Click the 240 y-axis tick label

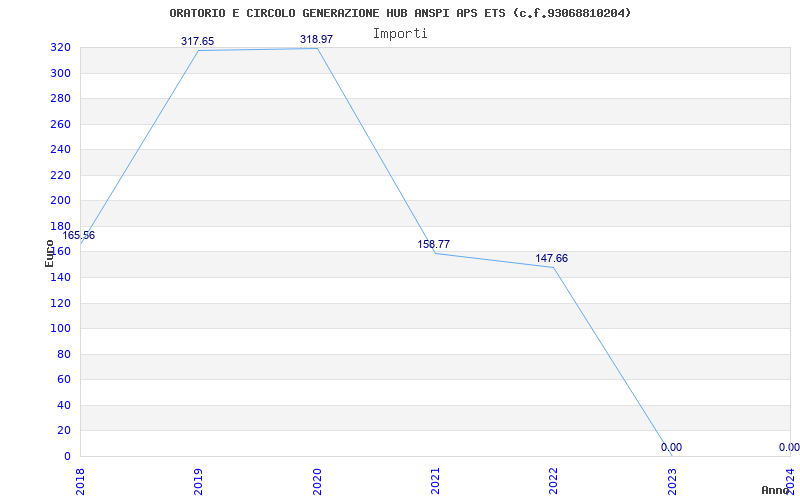tap(60, 149)
